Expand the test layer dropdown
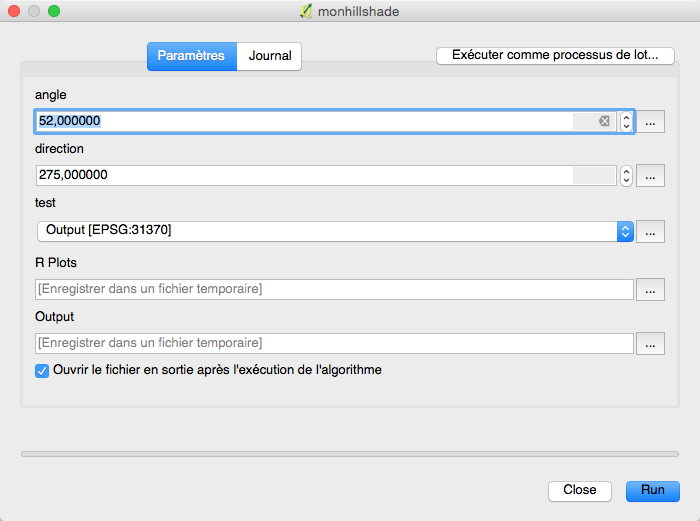700x521 pixels. pos(625,231)
